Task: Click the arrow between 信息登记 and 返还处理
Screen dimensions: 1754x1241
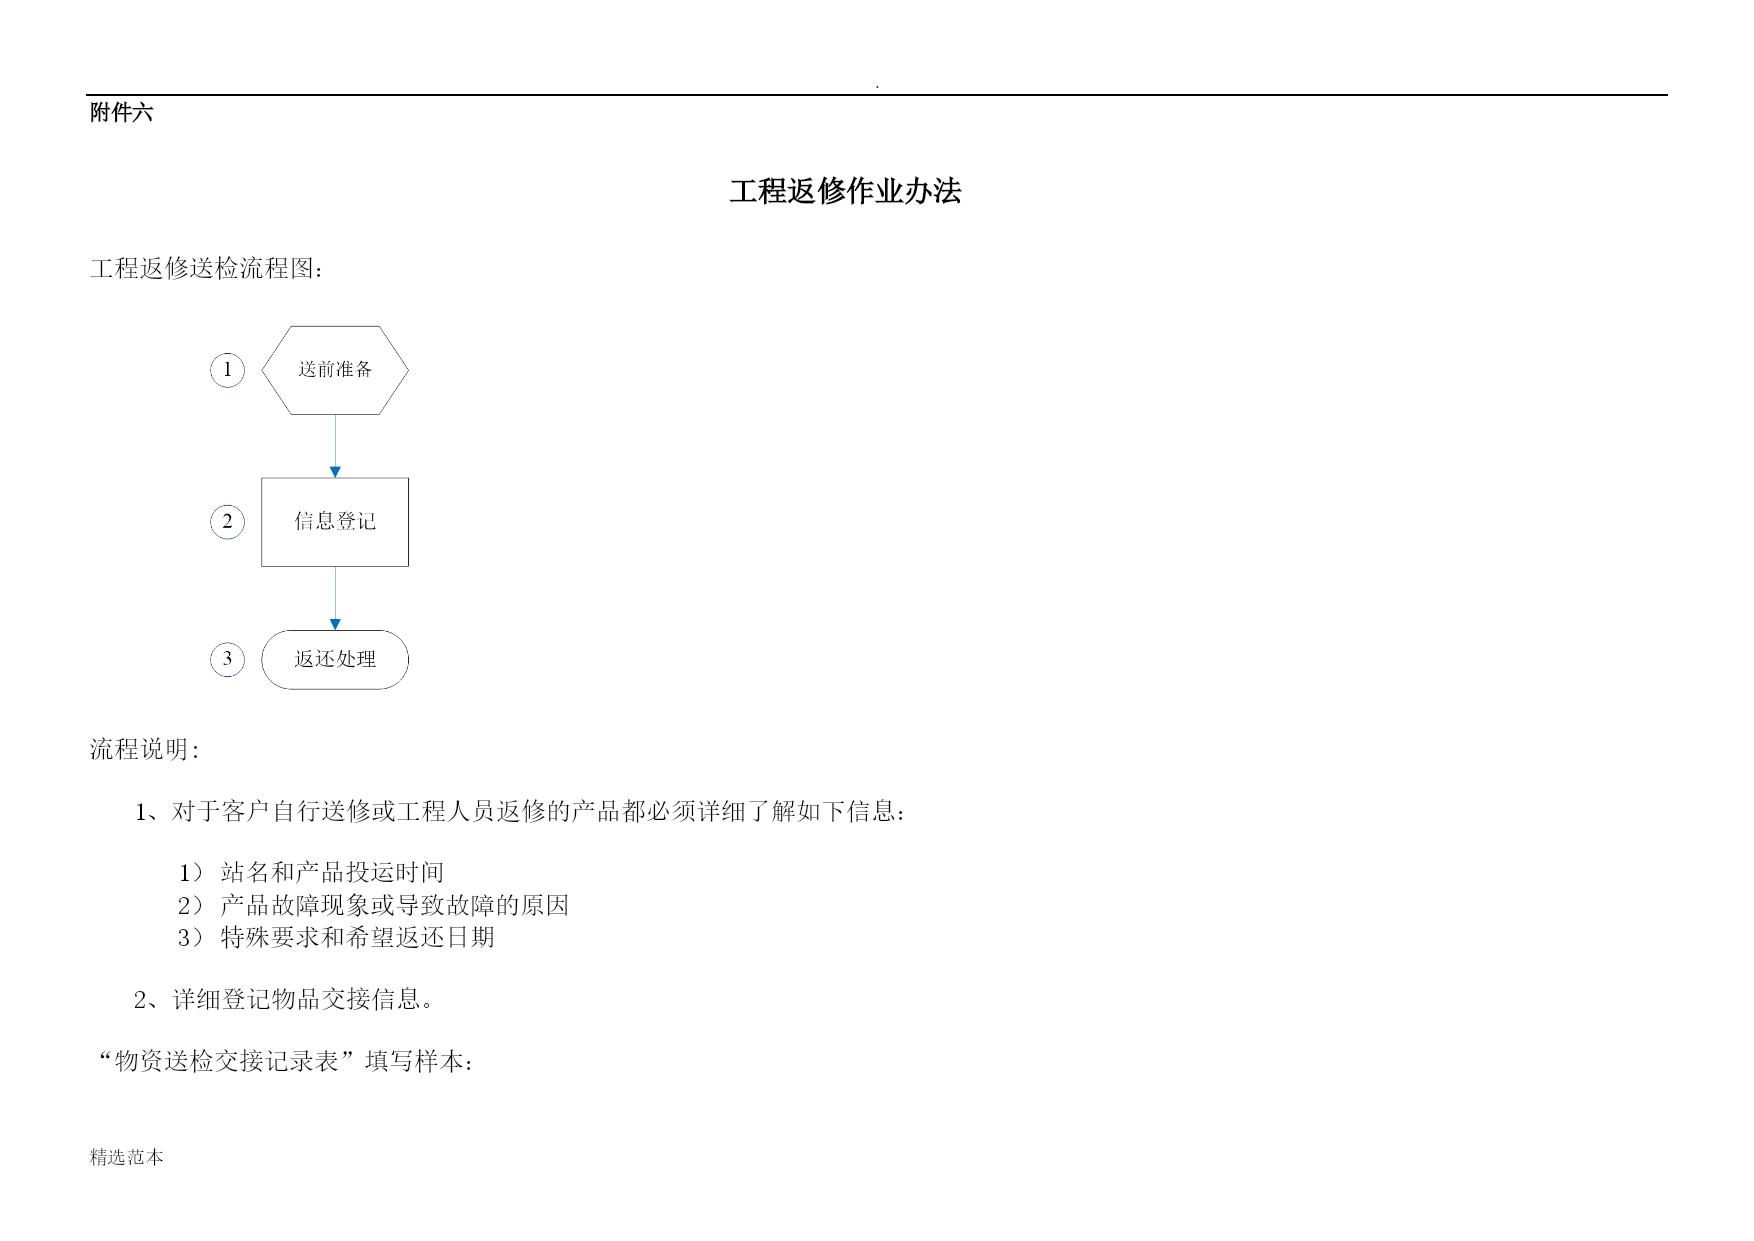Action: pos(335,598)
